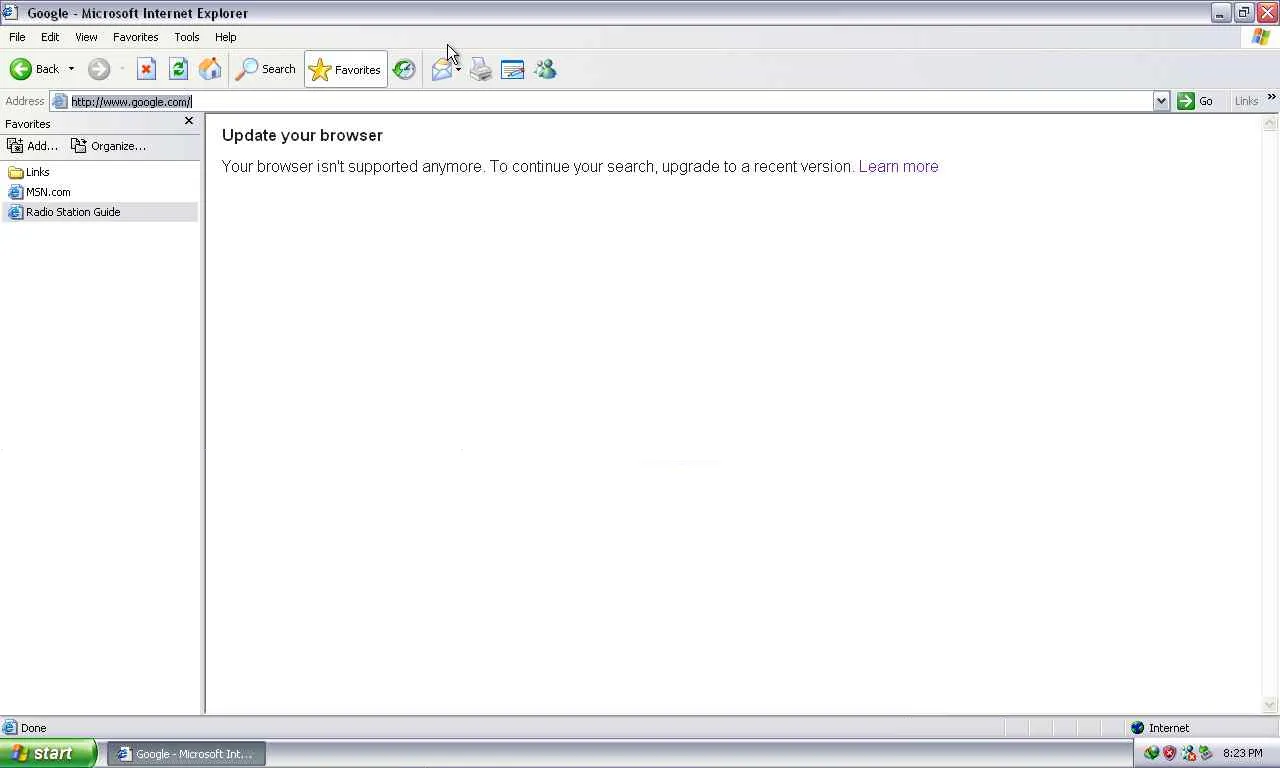Click the Links toolbar label
Image resolution: width=1280 pixels, height=768 pixels.
pyautogui.click(x=1246, y=101)
